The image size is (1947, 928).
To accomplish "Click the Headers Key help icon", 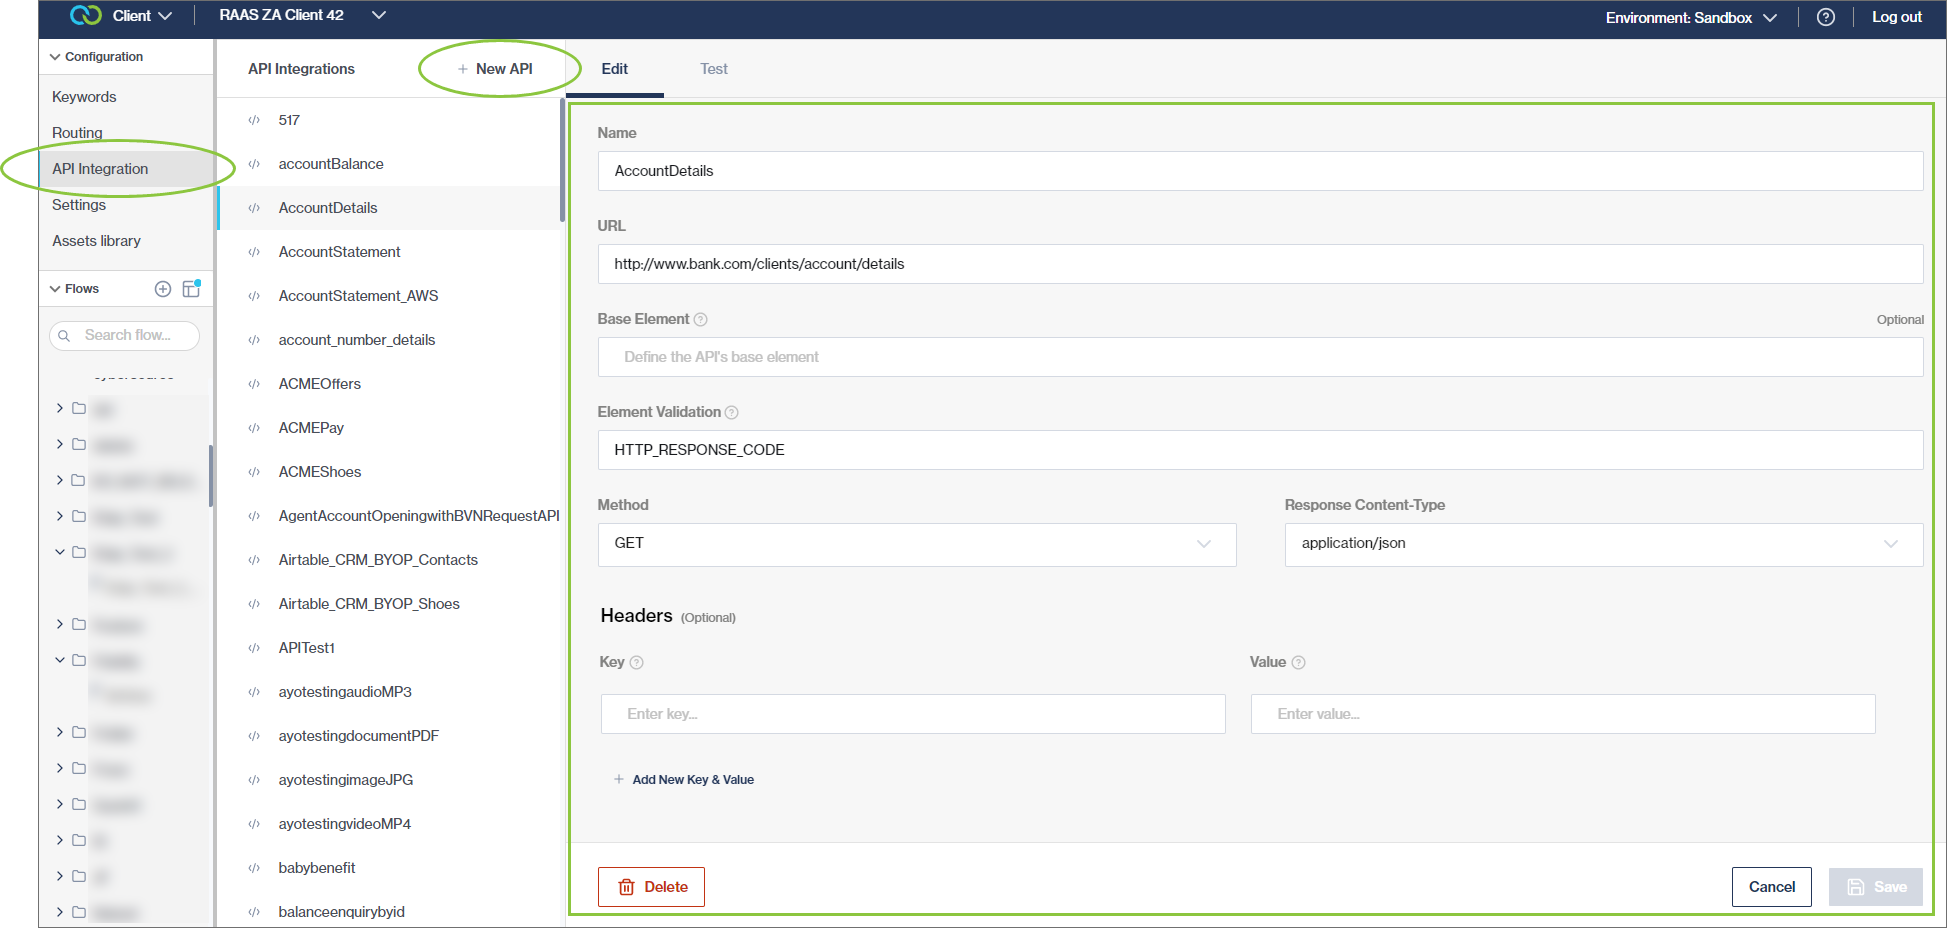I will [x=637, y=663].
